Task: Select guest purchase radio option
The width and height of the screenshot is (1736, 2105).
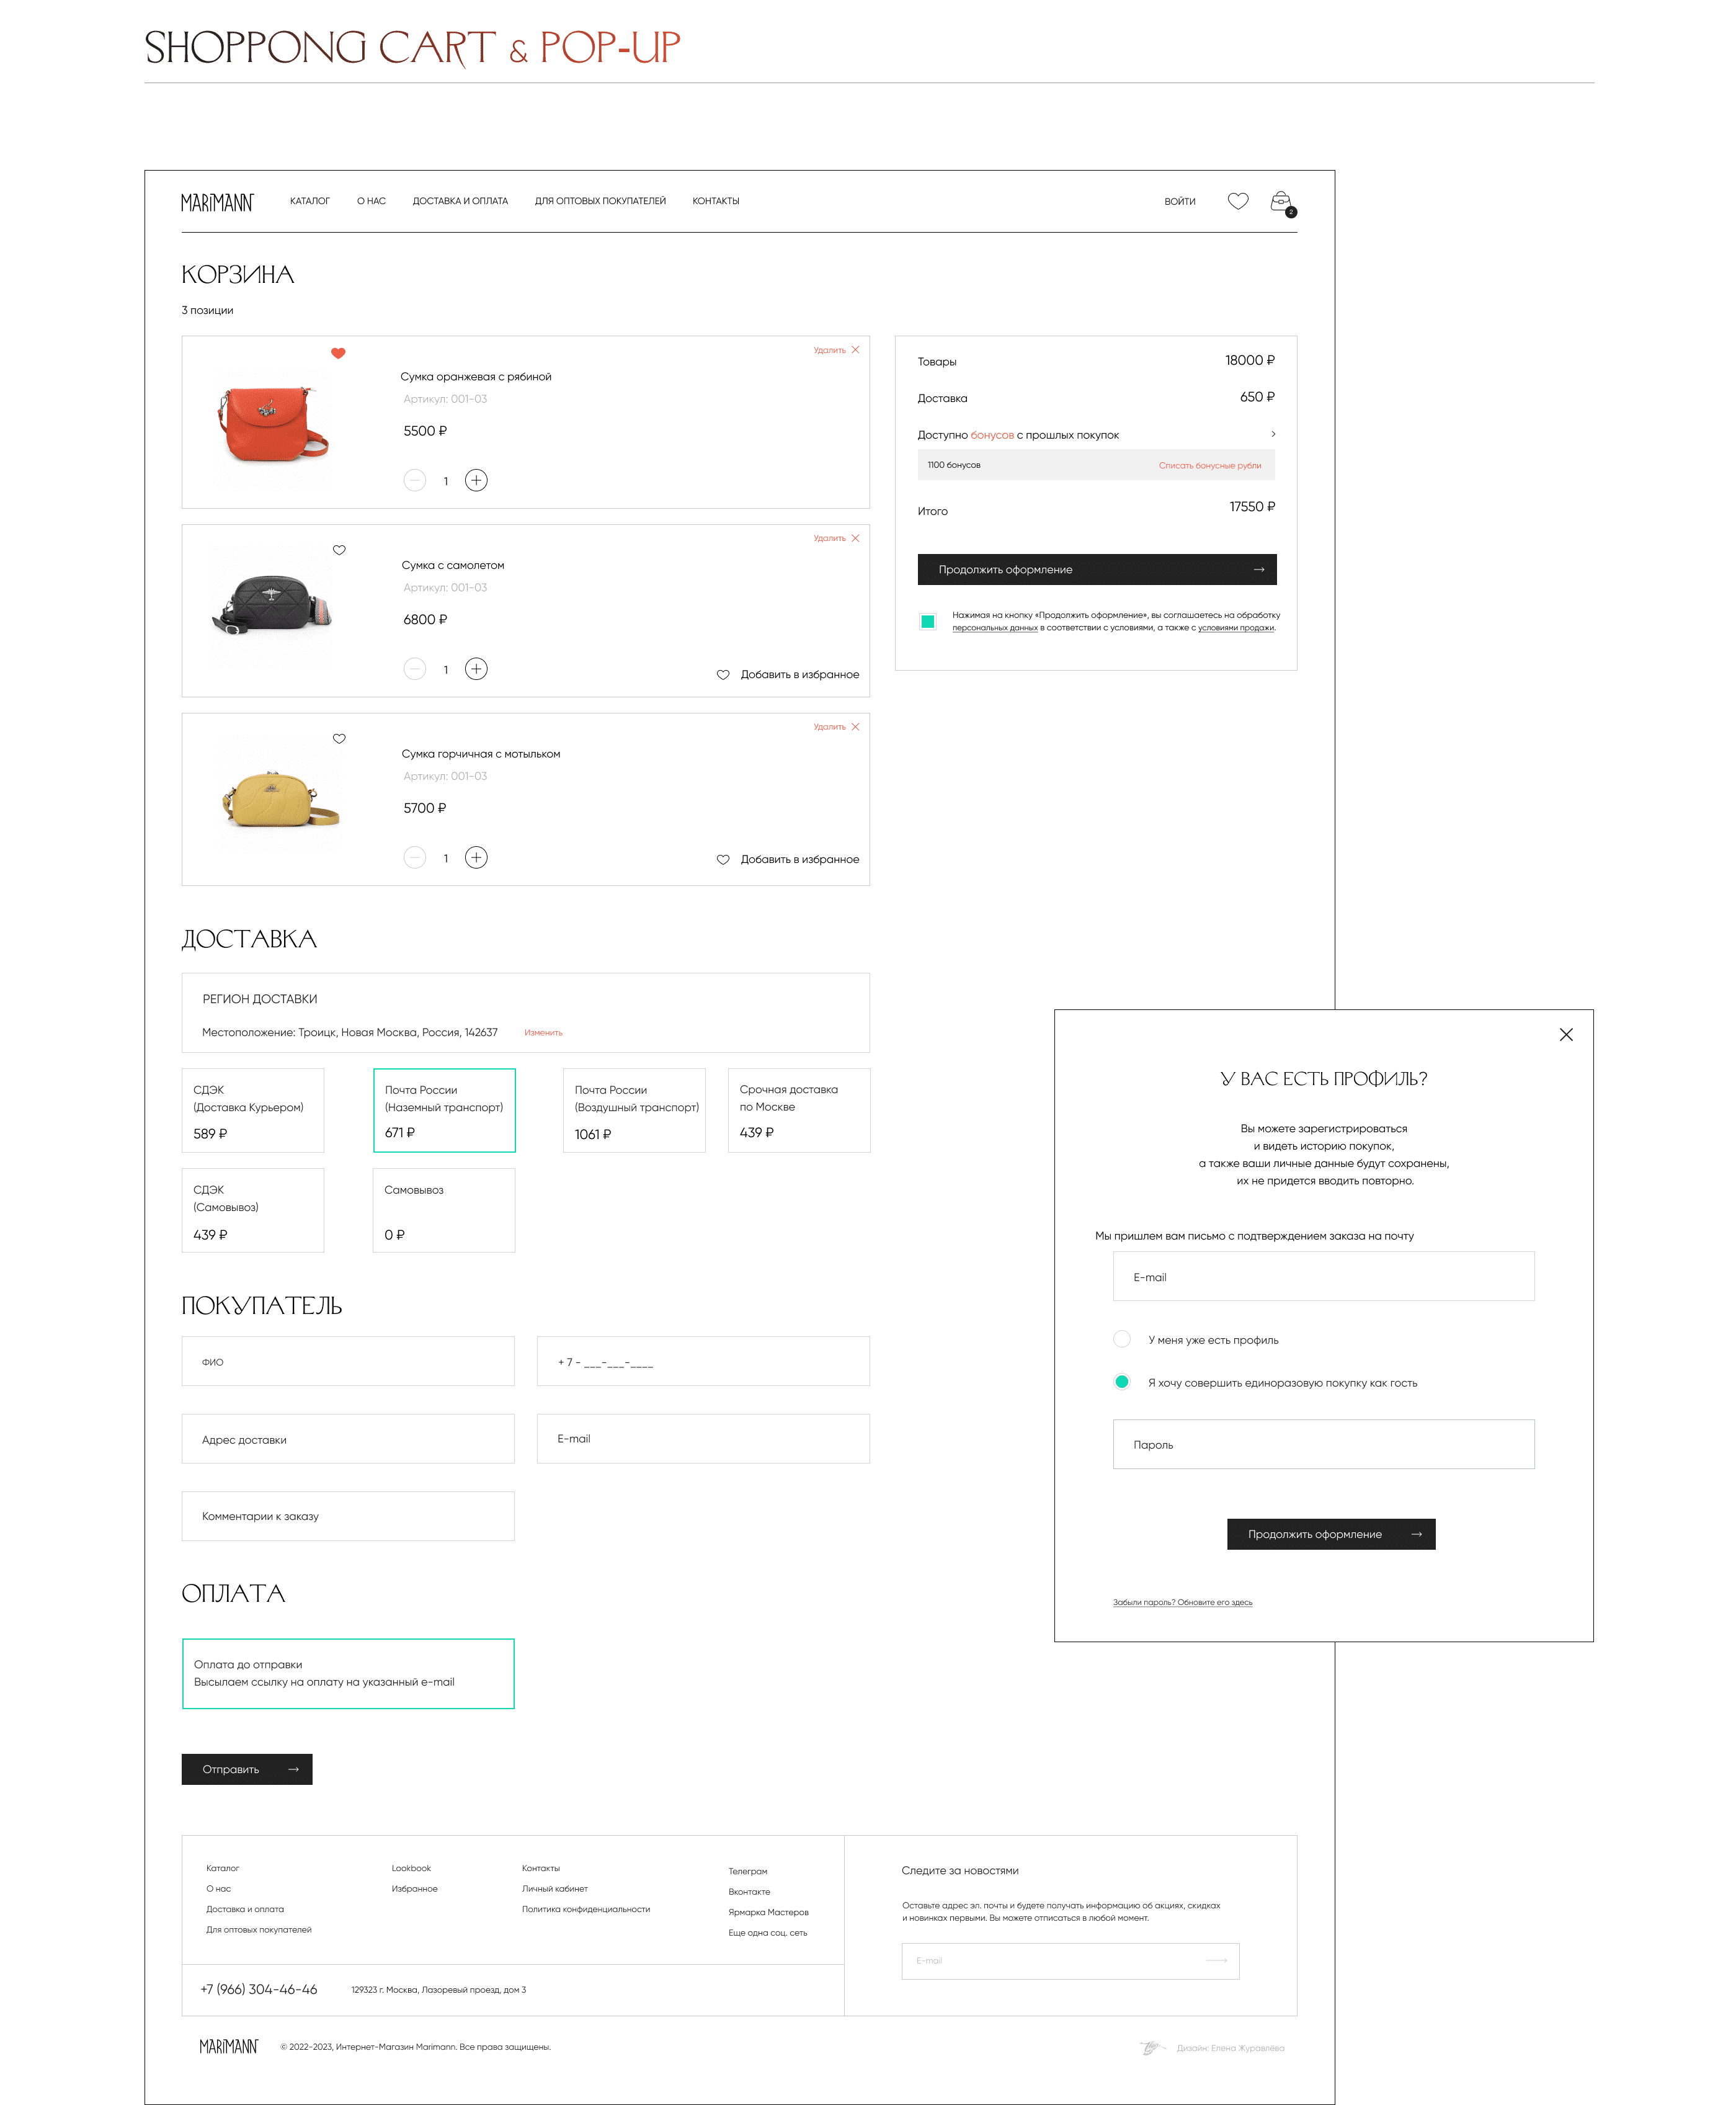Action: coord(1122,1382)
